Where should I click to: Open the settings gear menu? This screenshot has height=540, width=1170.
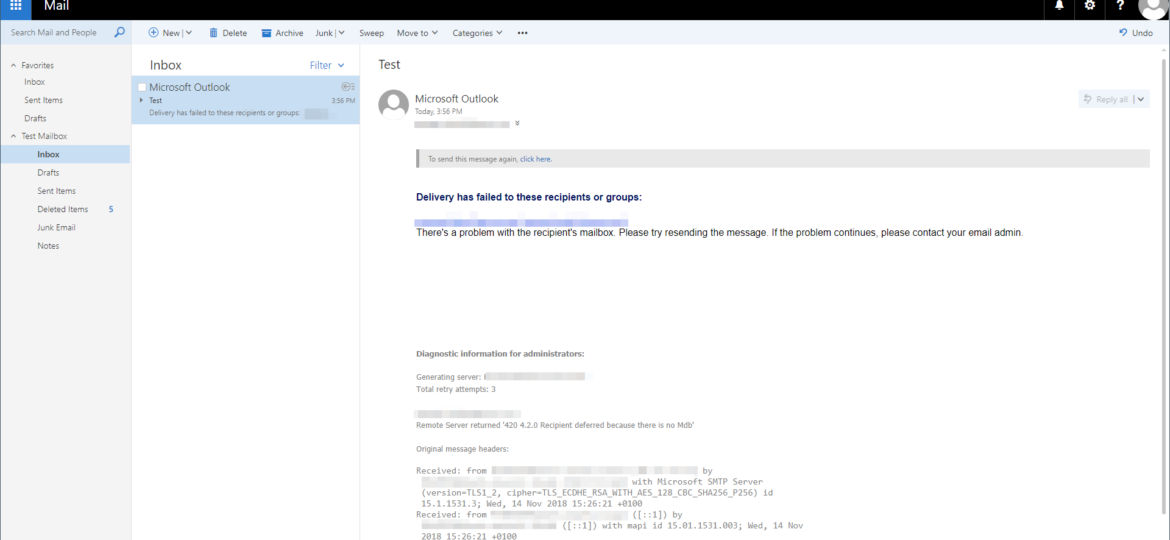(1089, 6)
